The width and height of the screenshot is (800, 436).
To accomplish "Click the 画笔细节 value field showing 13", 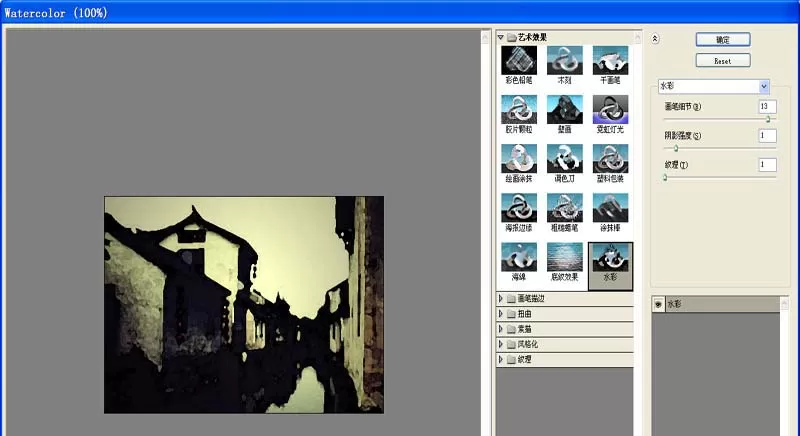I will tap(767, 107).
